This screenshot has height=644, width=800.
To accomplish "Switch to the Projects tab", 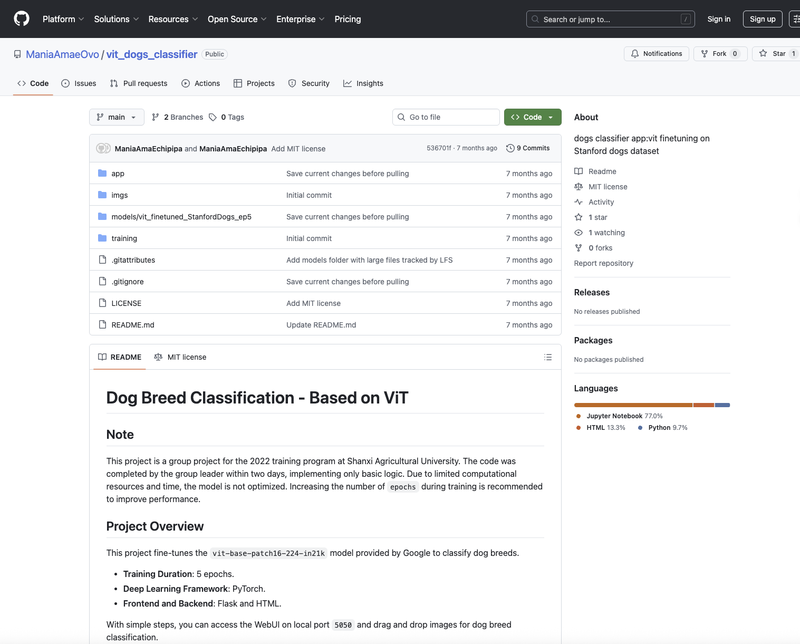I will 254,83.
